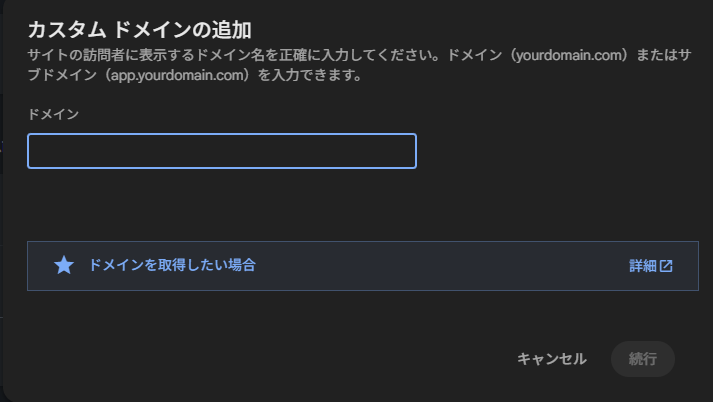Click the blank area right of the domain input
713x402 pixels.
coord(560,151)
